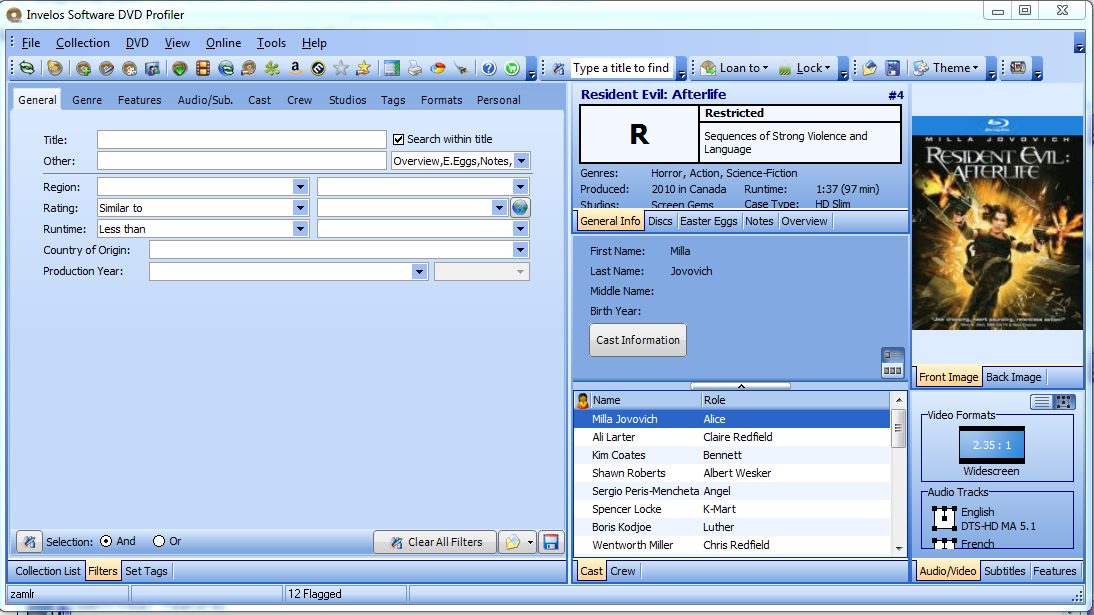Open the Amazon link icon
The height and width of the screenshot is (615, 1094).
click(294, 68)
